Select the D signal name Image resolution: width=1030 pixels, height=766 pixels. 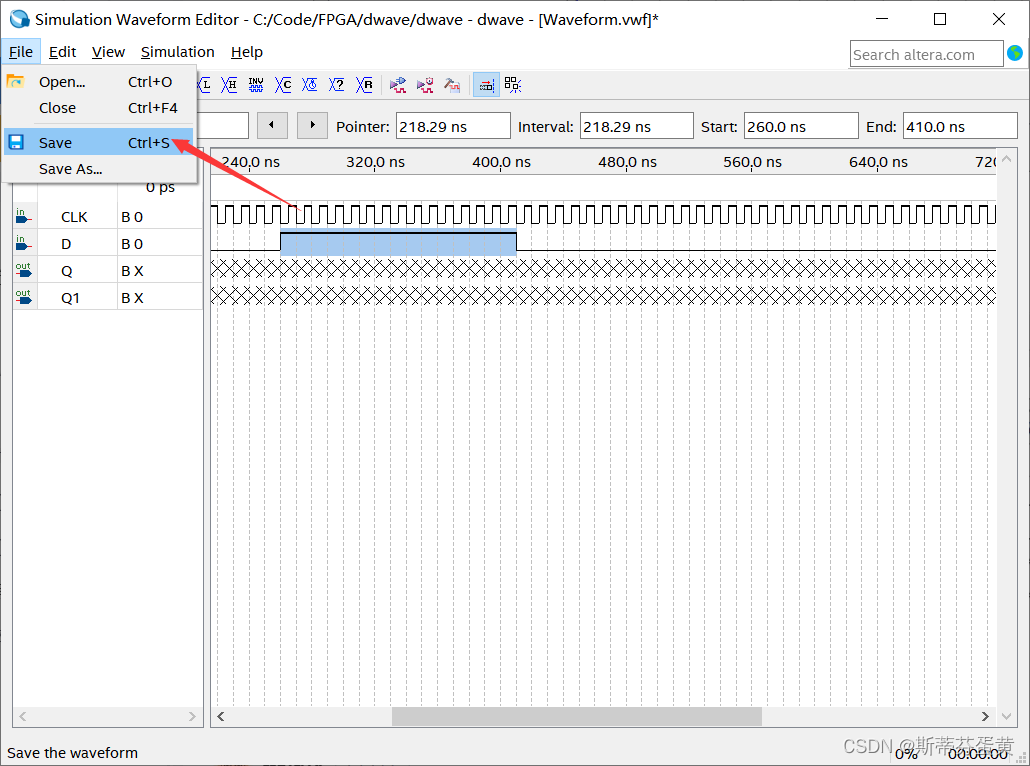[66, 244]
